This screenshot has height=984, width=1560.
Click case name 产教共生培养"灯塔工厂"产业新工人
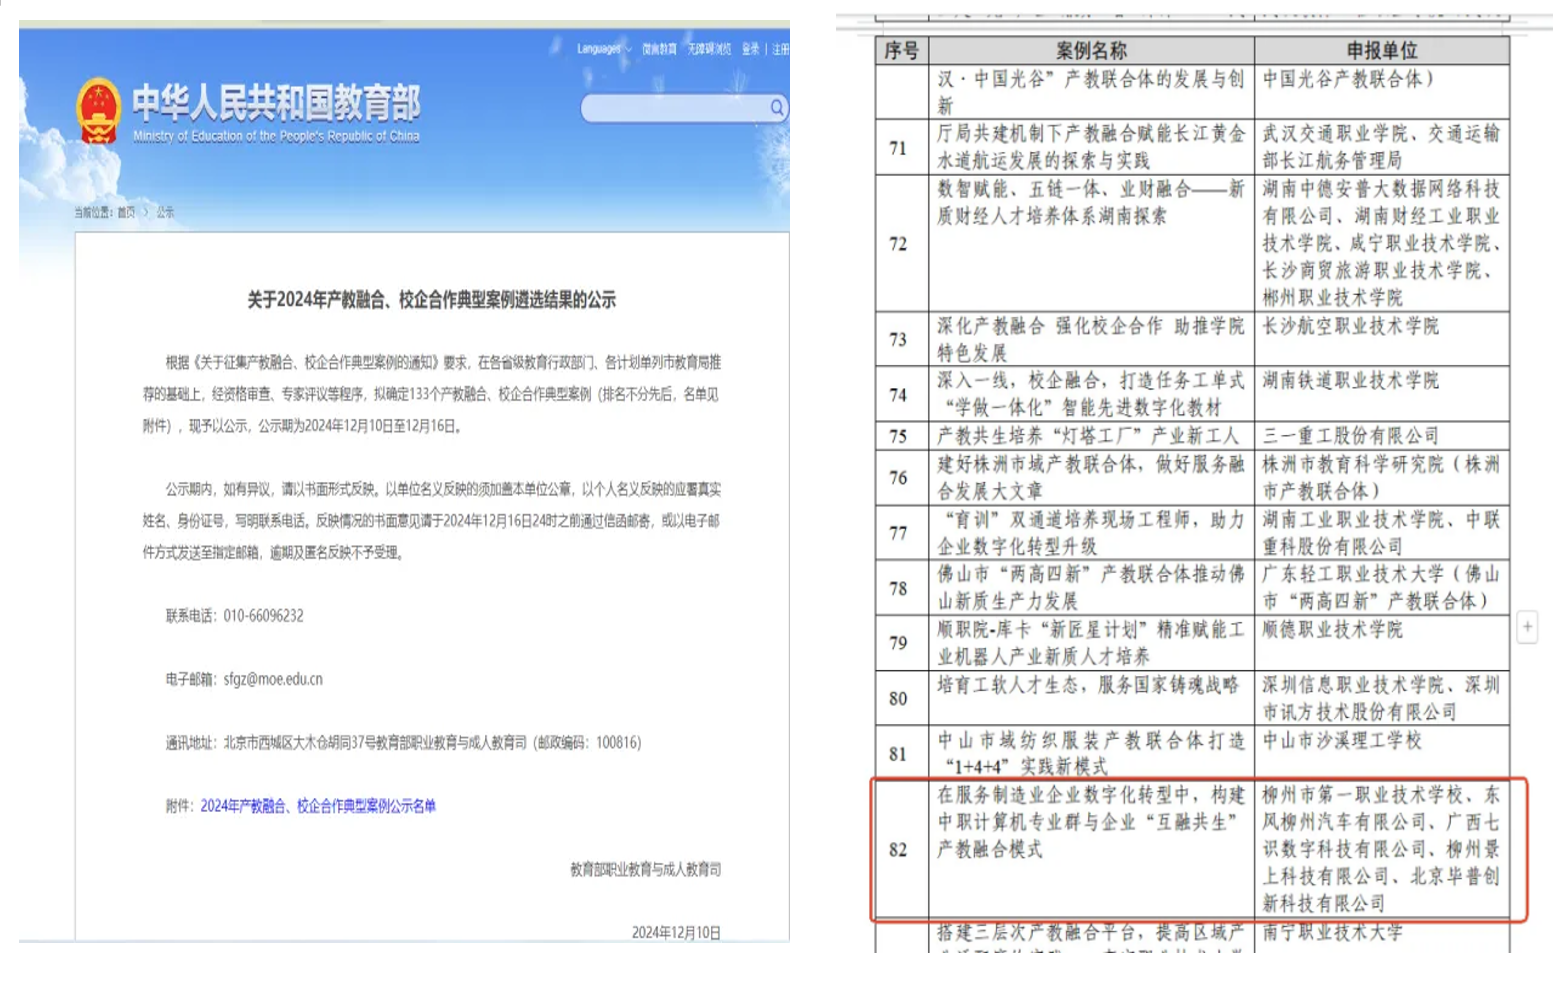1091,436
